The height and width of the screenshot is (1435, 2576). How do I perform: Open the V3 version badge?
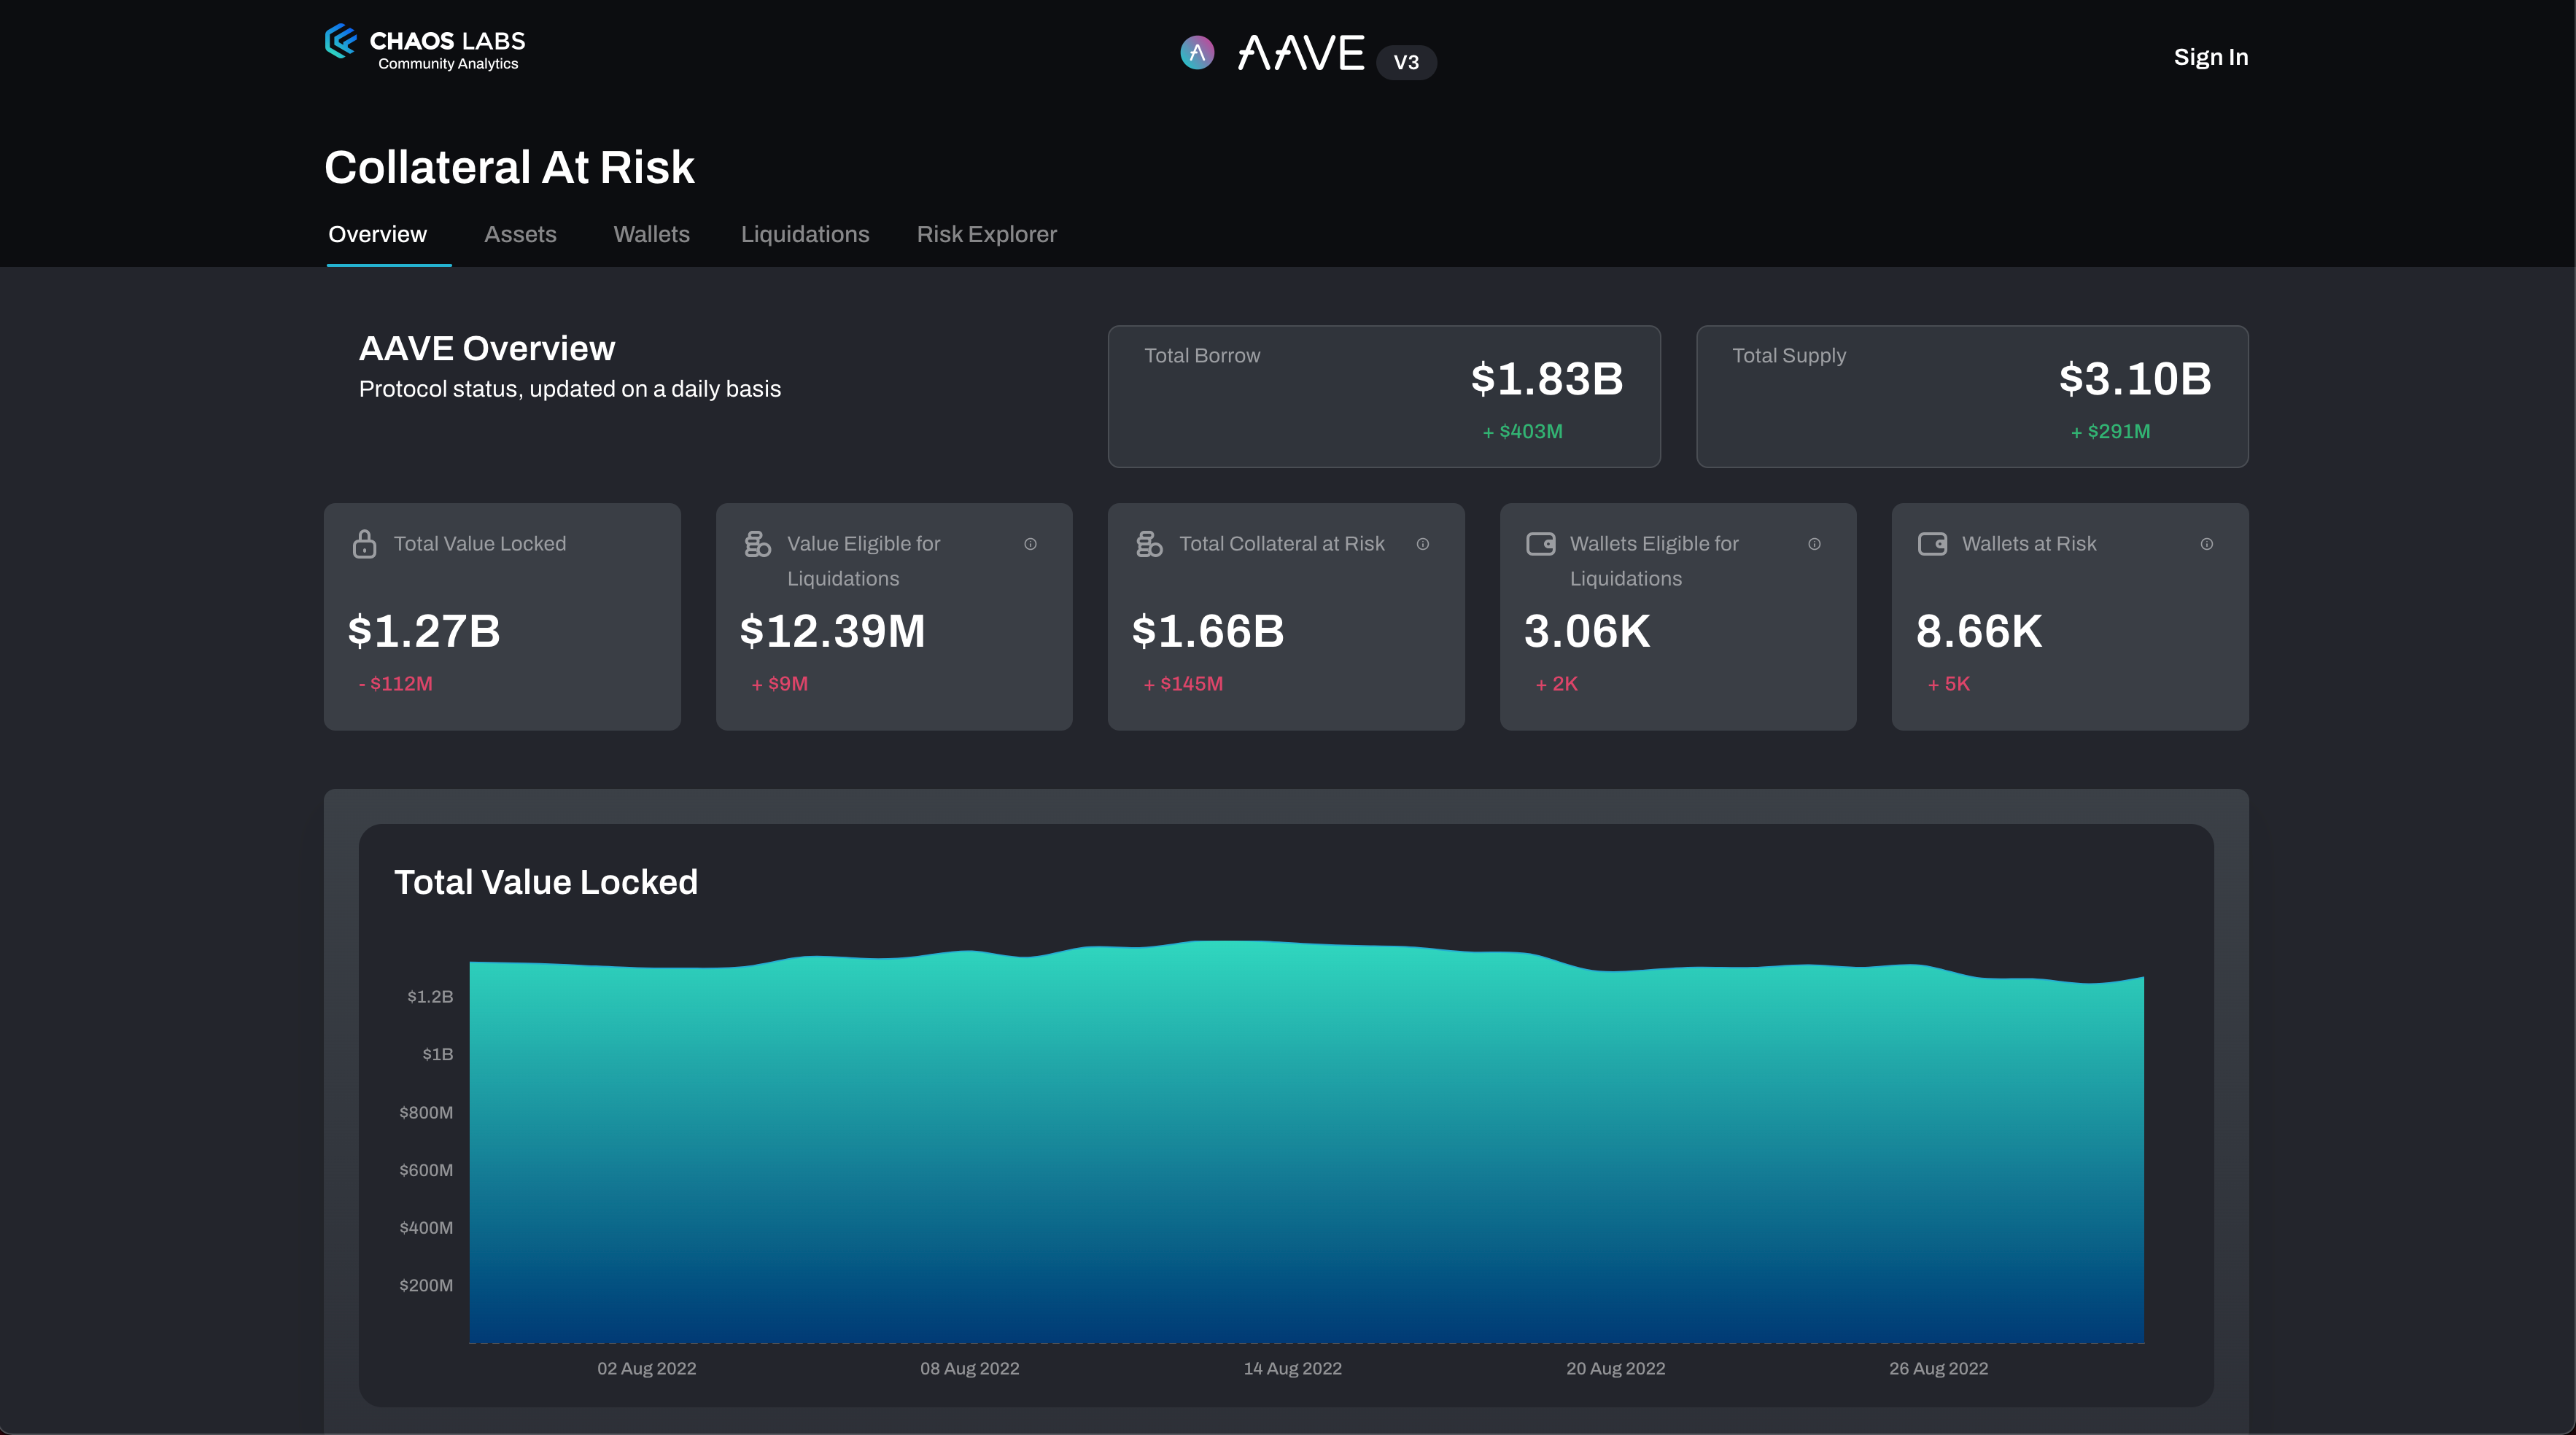click(x=1407, y=62)
